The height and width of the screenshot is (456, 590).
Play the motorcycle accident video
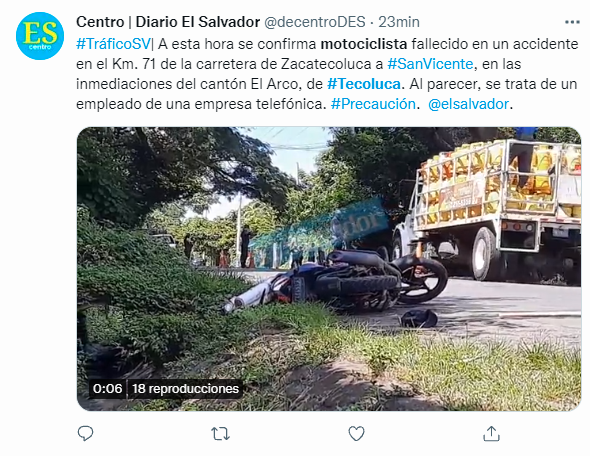[329, 269]
